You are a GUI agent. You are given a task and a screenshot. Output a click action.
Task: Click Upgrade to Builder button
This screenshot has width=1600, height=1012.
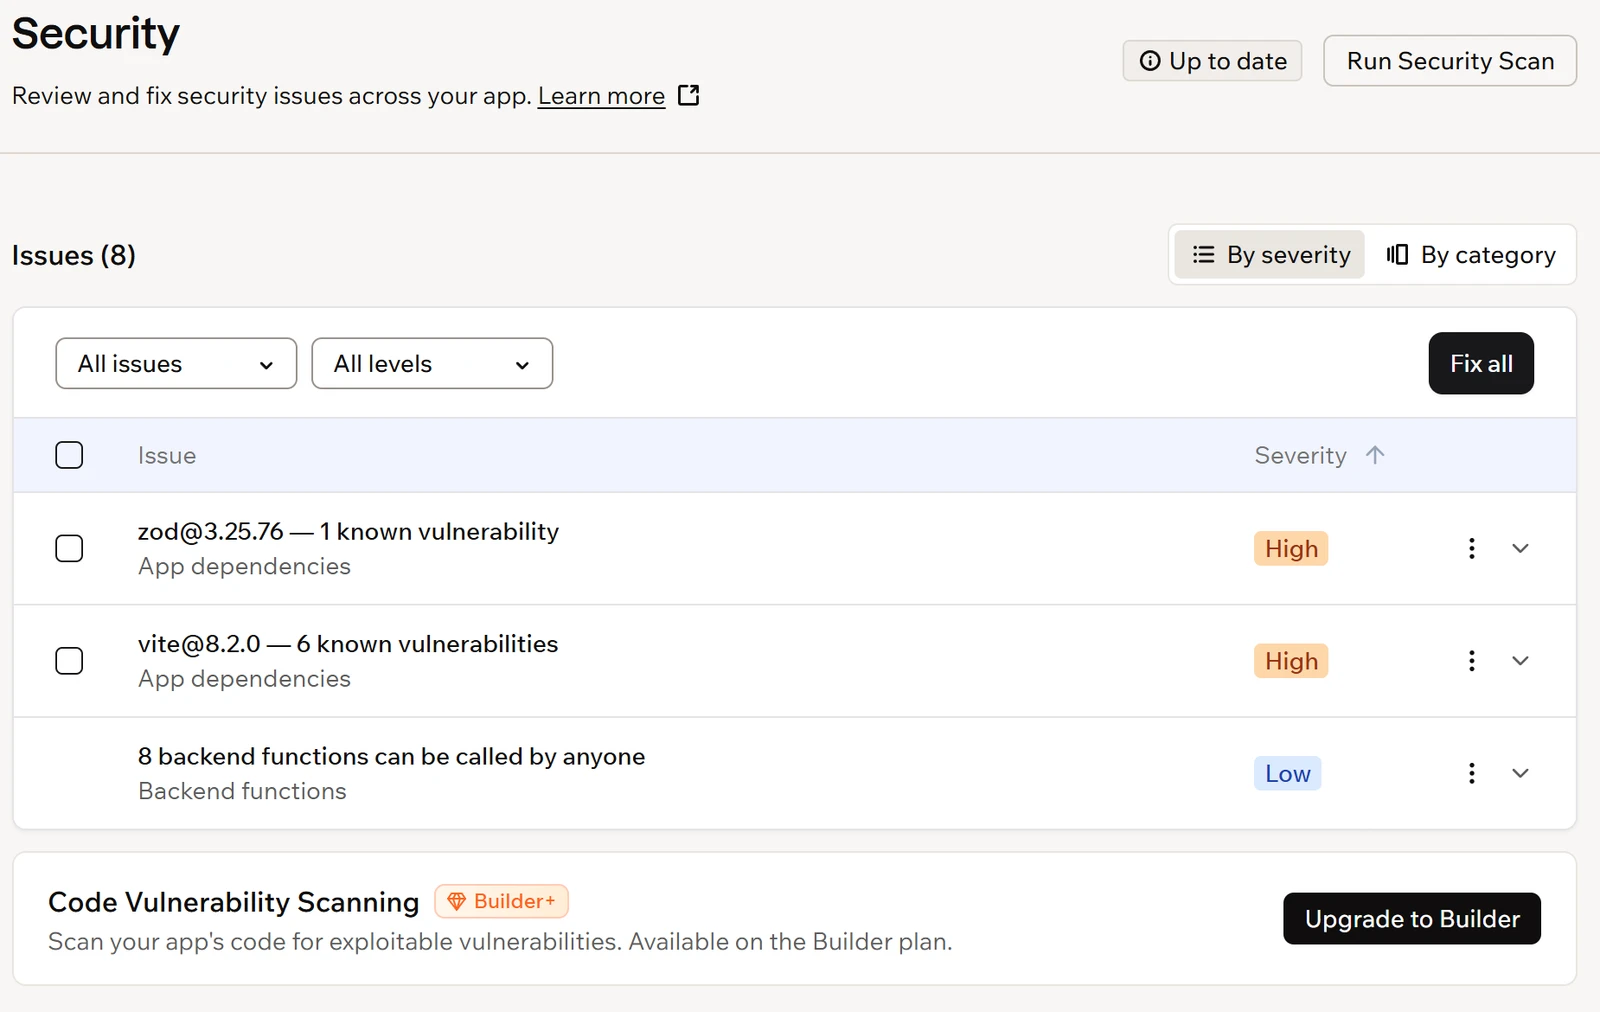(x=1412, y=918)
